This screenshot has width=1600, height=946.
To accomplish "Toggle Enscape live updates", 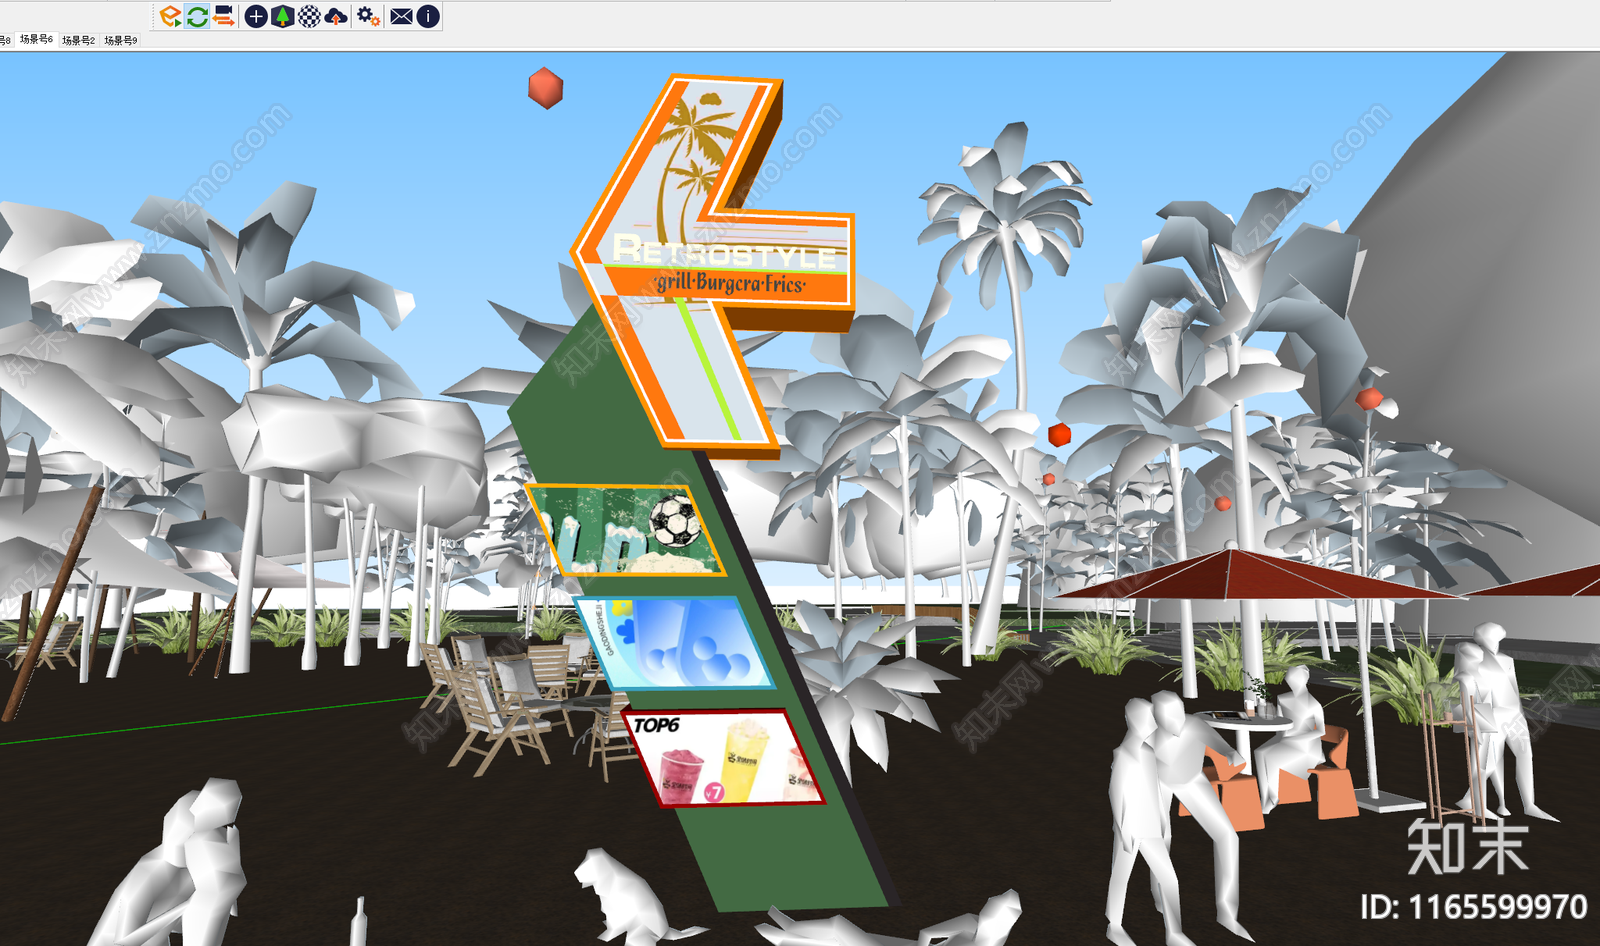I will tap(197, 16).
